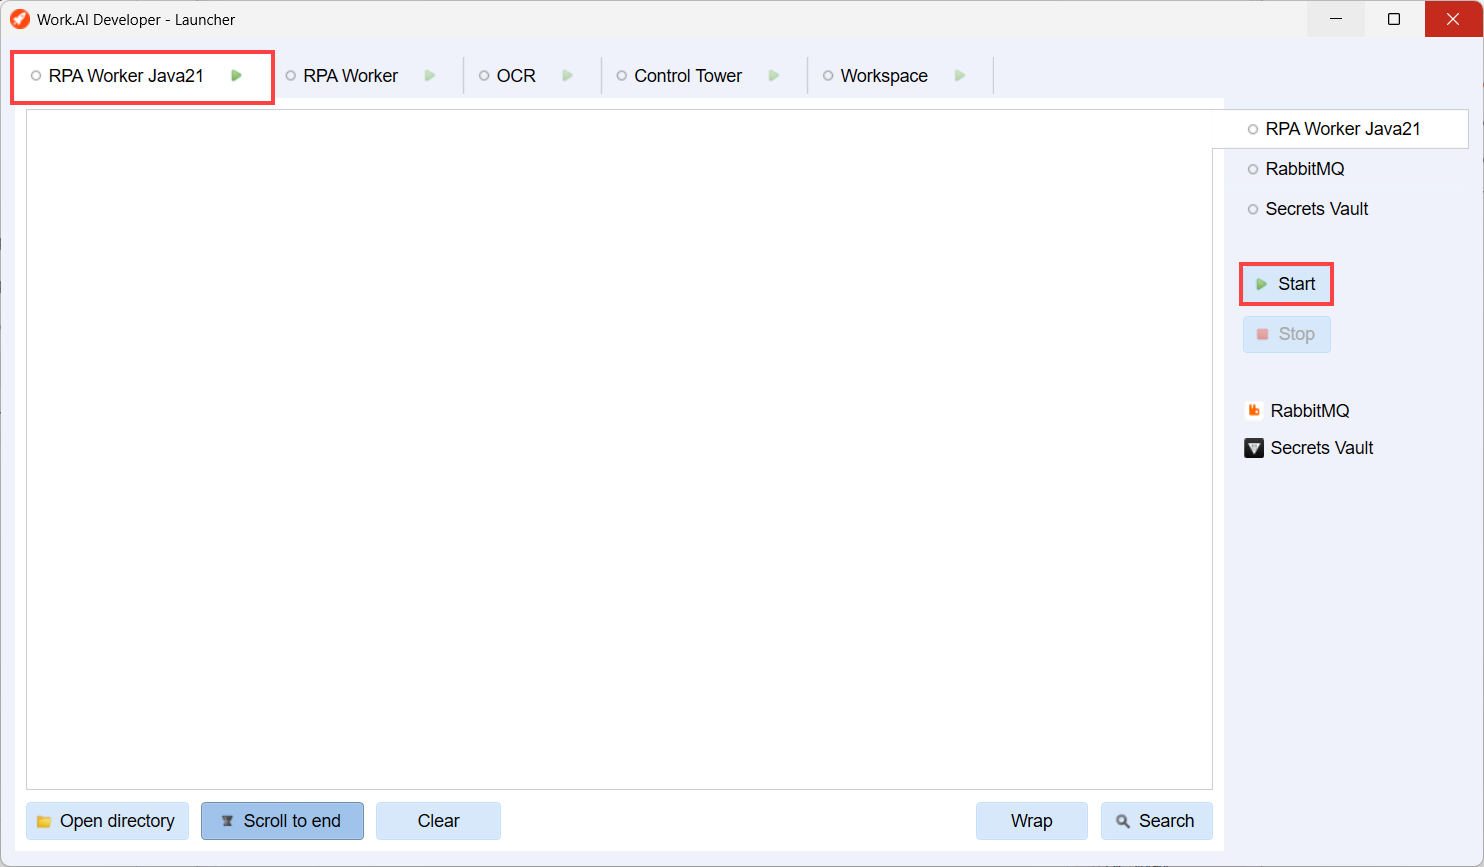Open Search in the log
The width and height of the screenshot is (1484, 867).
click(1157, 821)
